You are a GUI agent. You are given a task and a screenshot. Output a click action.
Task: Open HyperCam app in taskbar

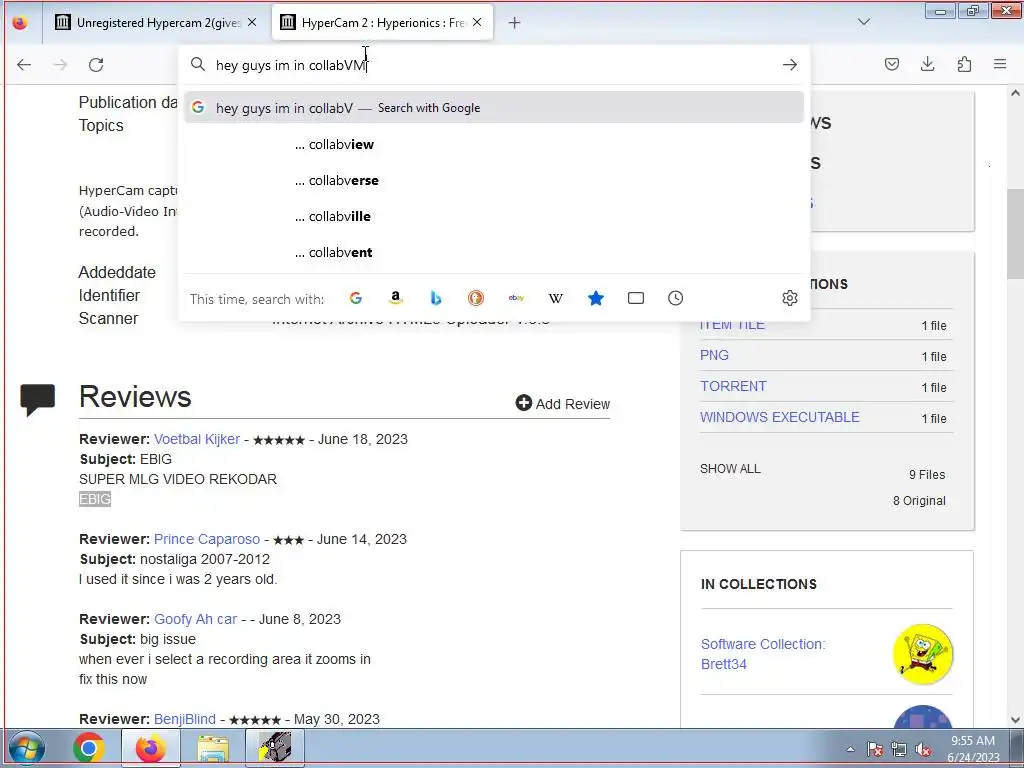[x=275, y=748]
